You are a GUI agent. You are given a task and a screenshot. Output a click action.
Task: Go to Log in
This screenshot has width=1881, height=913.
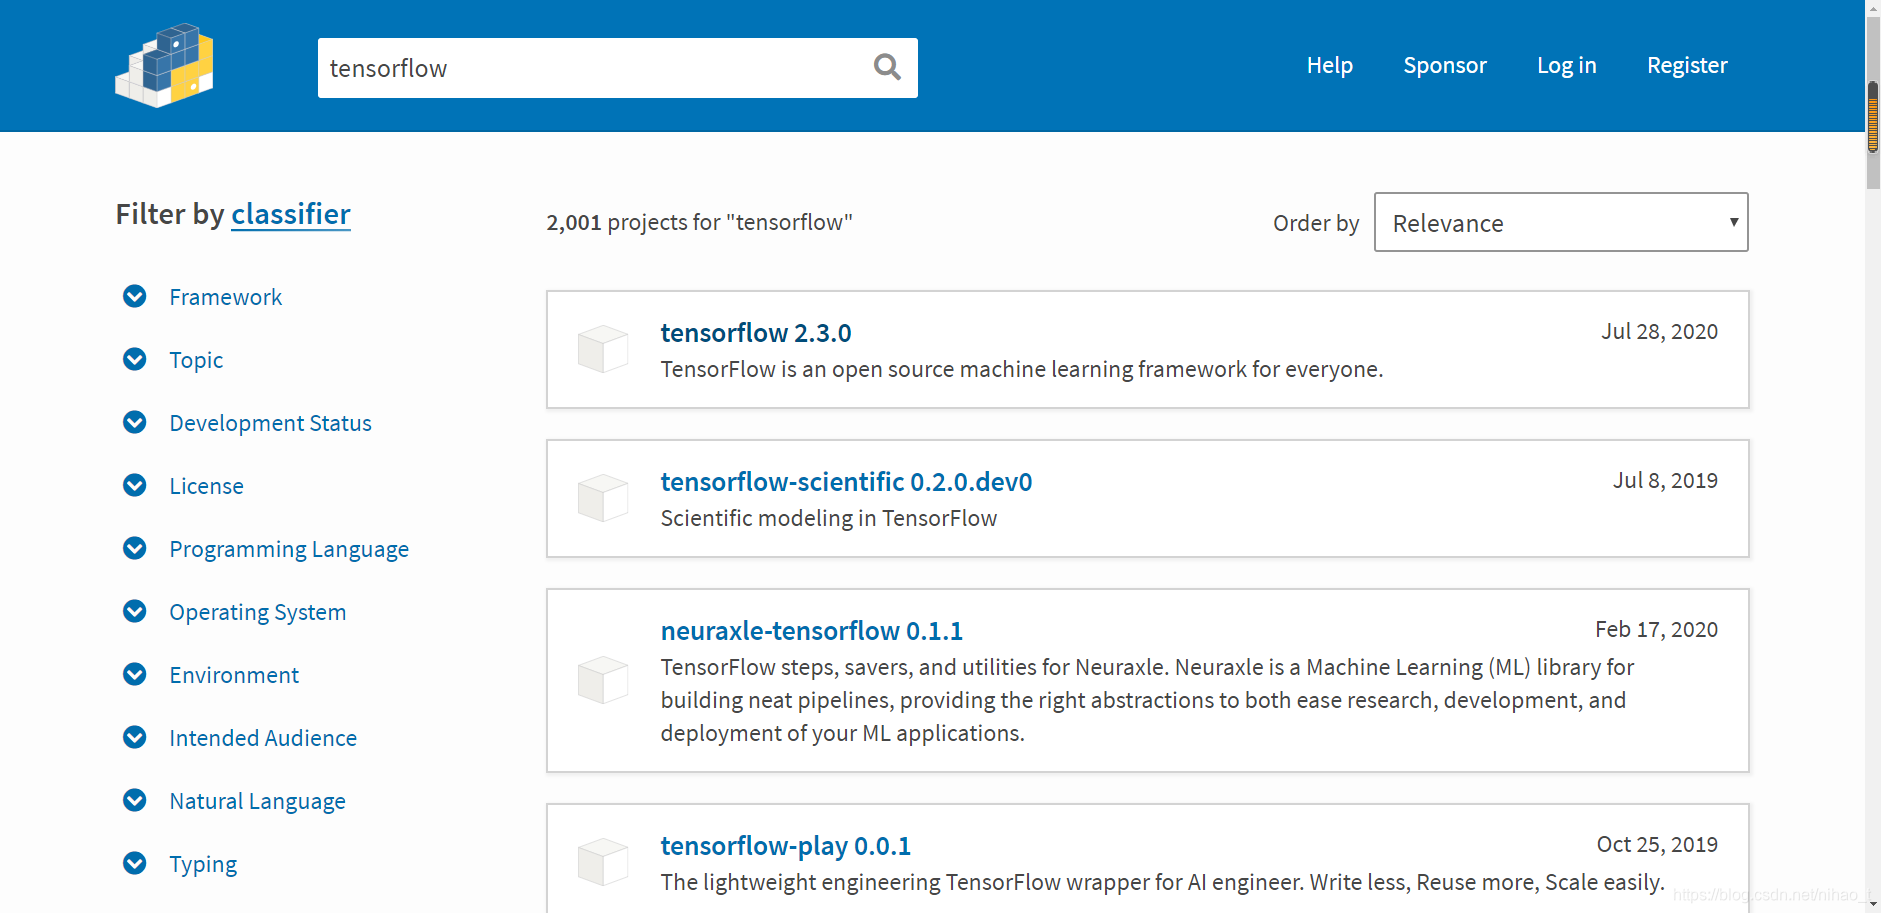1566,65
